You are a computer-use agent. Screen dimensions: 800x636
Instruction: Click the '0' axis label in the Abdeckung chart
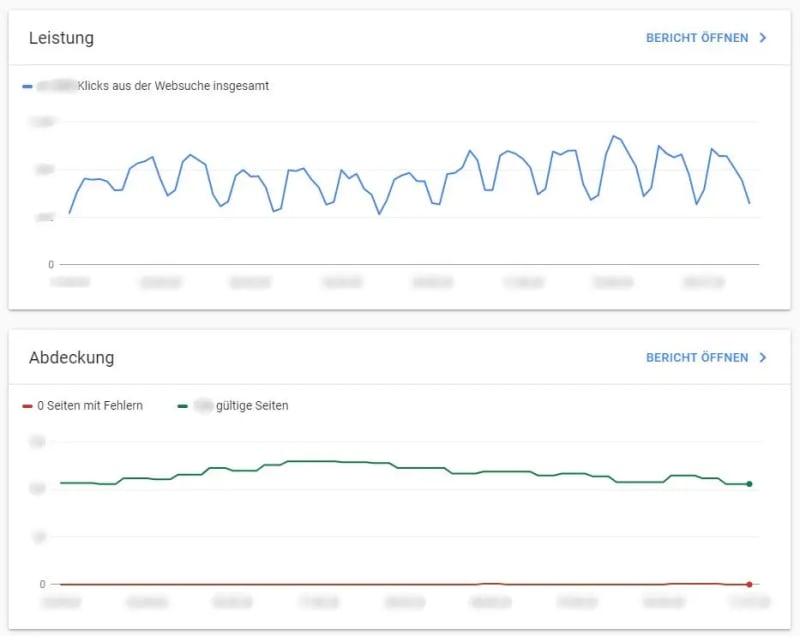pos(42,584)
